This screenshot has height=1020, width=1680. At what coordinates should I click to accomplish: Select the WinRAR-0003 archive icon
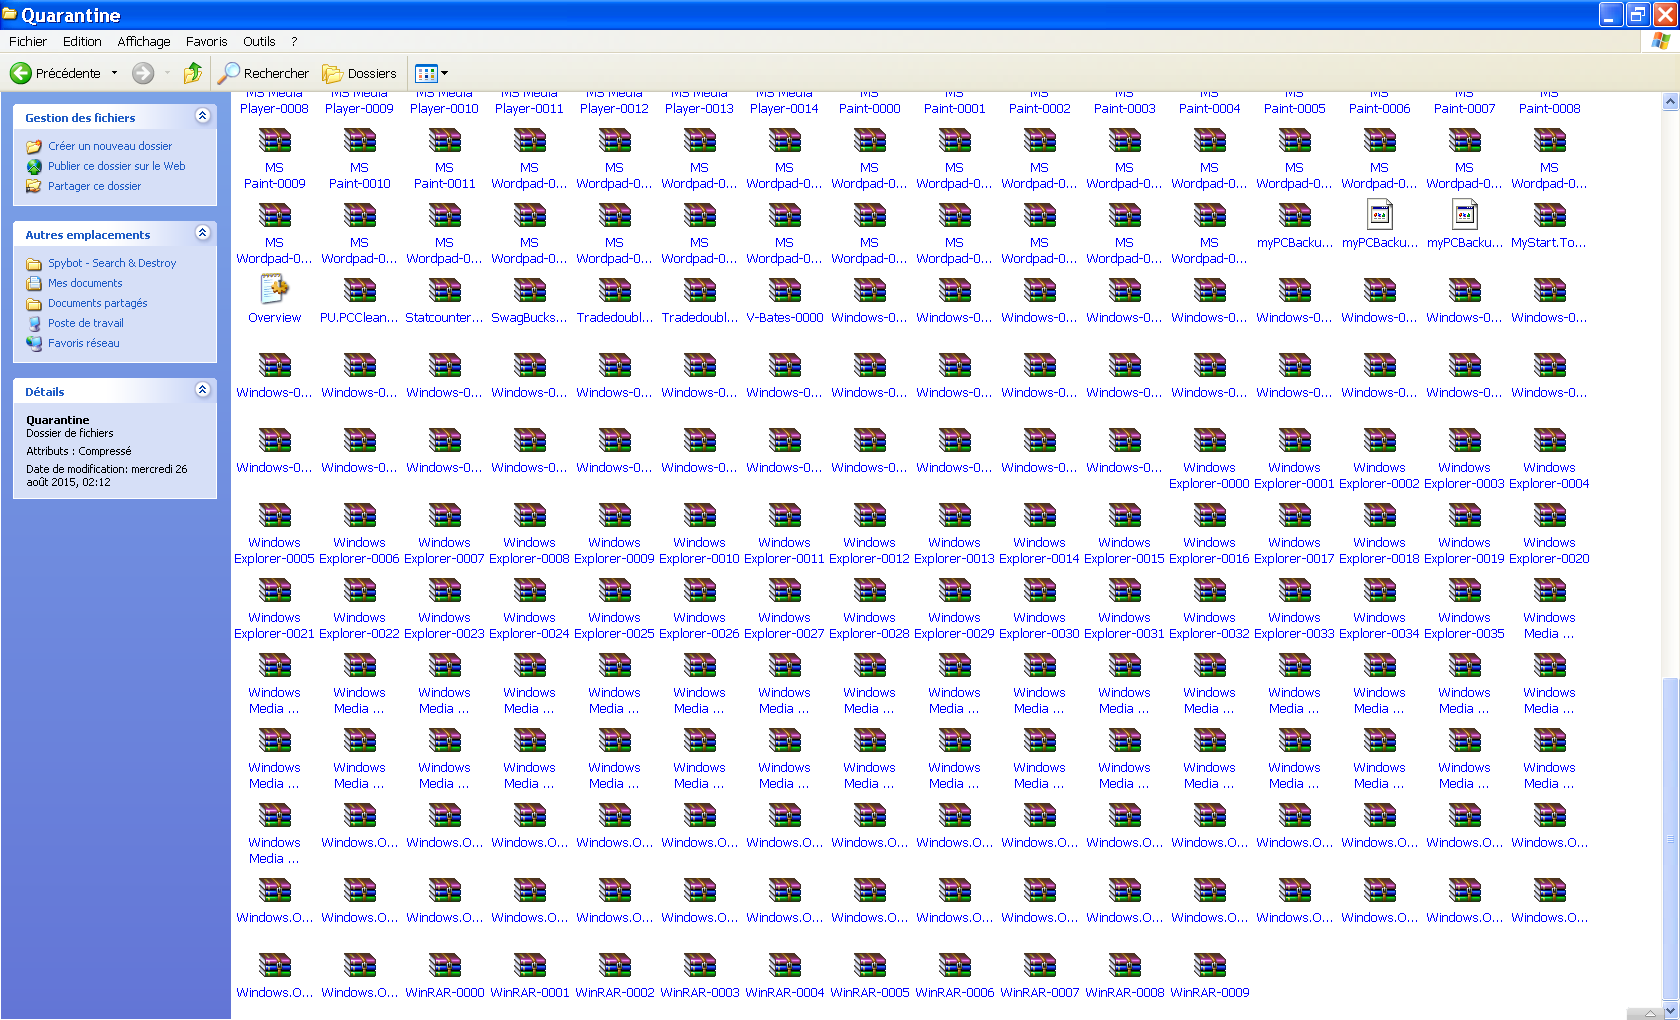(x=699, y=965)
